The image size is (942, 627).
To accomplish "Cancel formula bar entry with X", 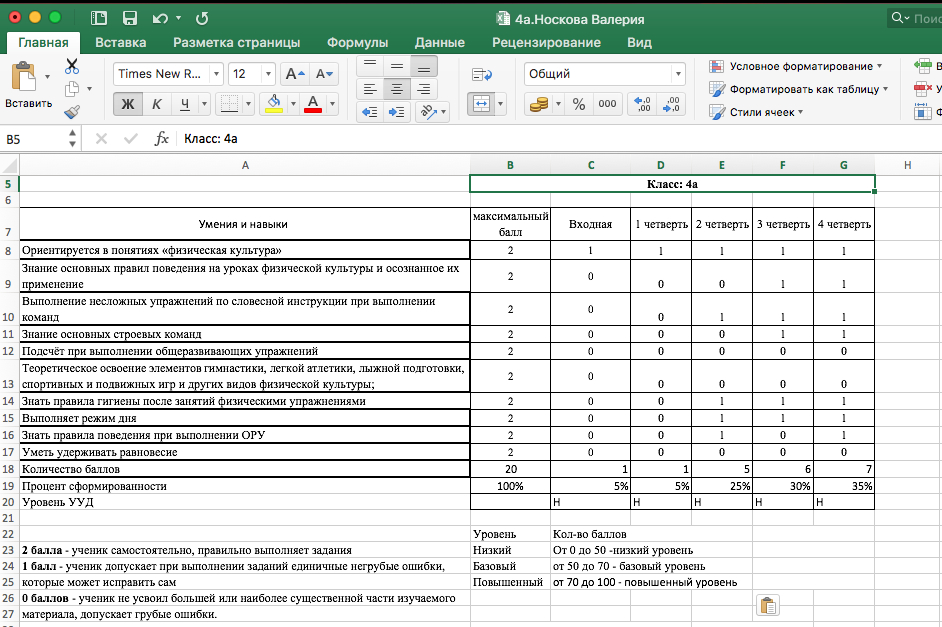I will pos(102,139).
